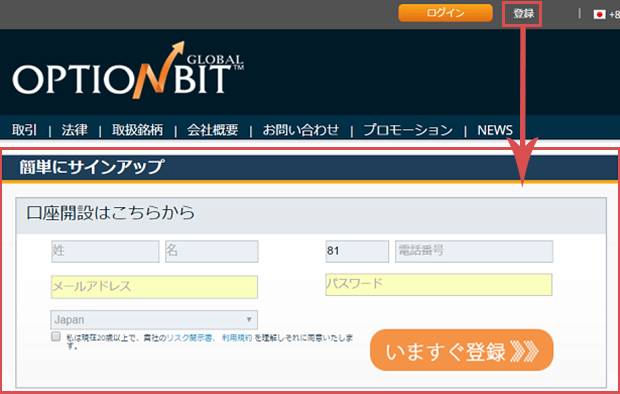
Task: Expand the Japan country dropdown
Action: (x=154, y=320)
